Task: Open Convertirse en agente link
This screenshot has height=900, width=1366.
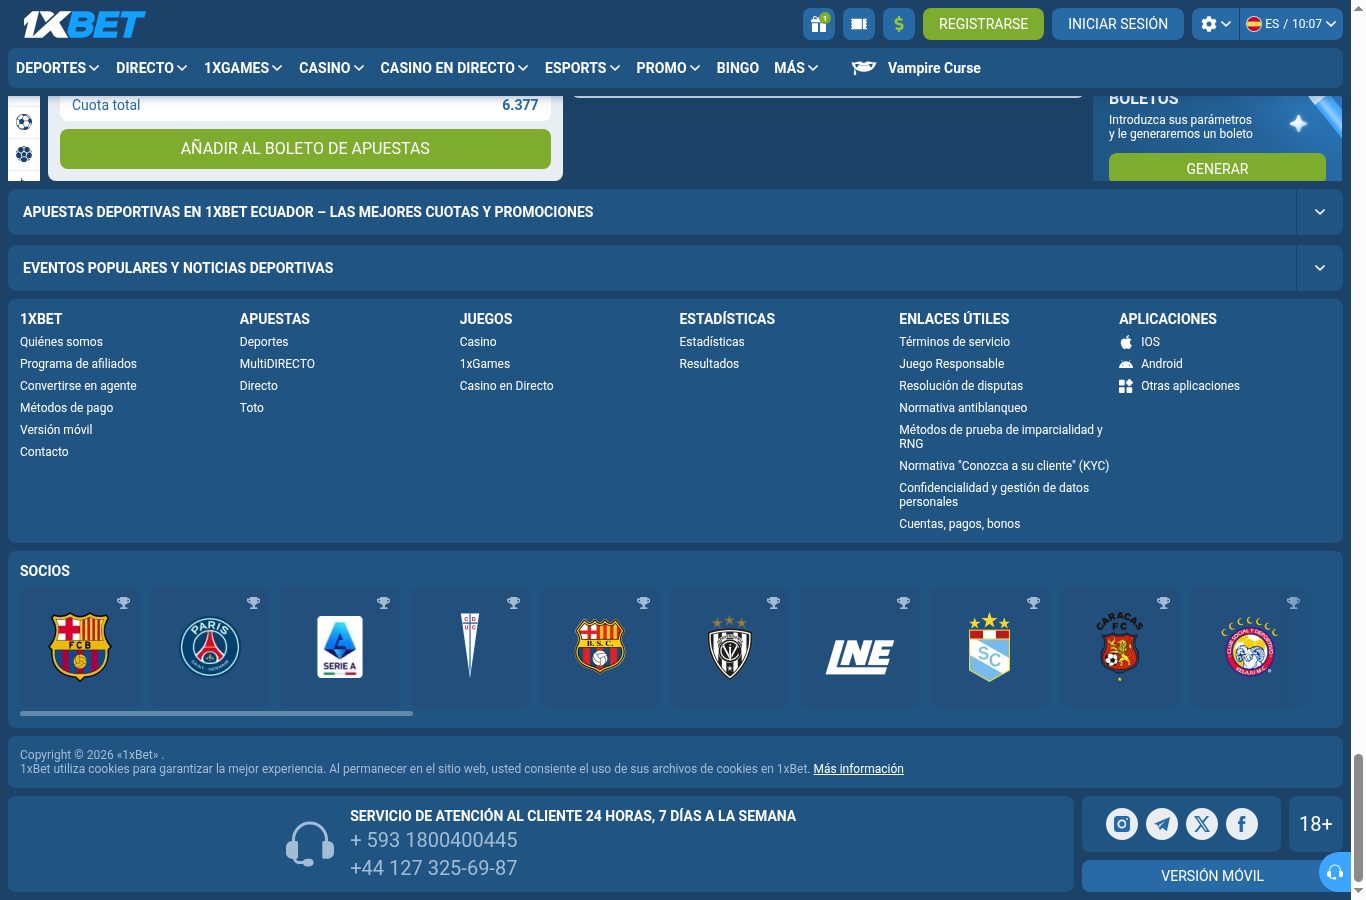Action: 78,386
